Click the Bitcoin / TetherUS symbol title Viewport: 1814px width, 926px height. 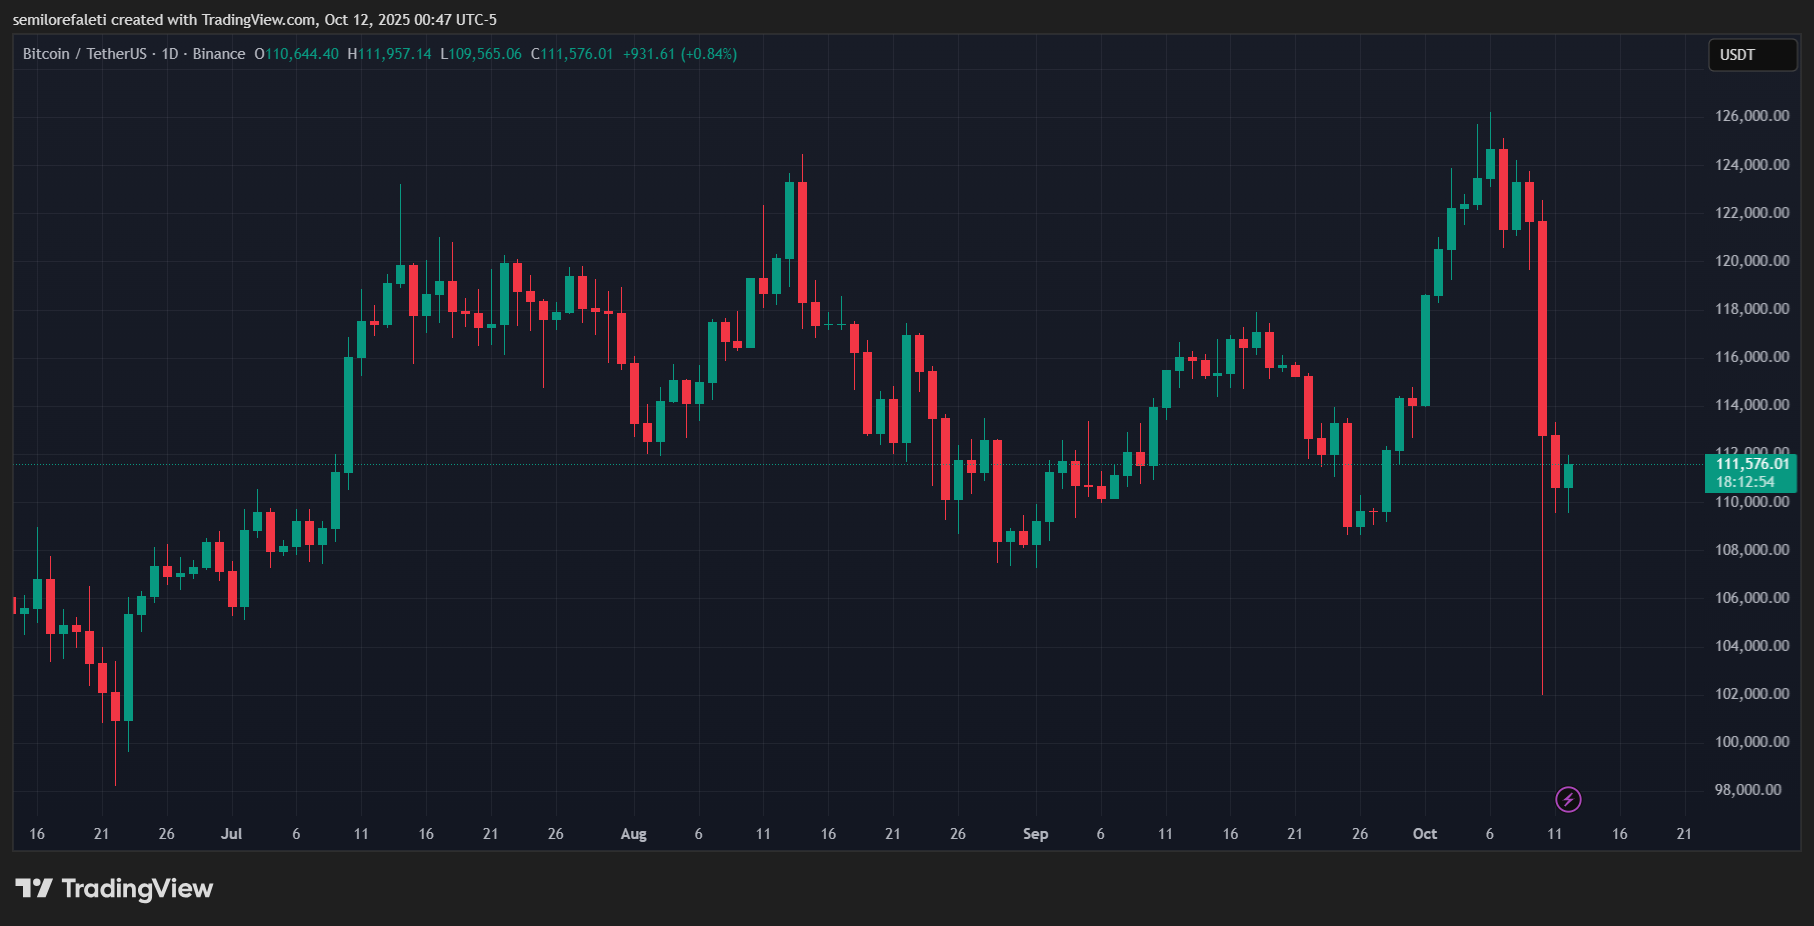tap(84, 54)
